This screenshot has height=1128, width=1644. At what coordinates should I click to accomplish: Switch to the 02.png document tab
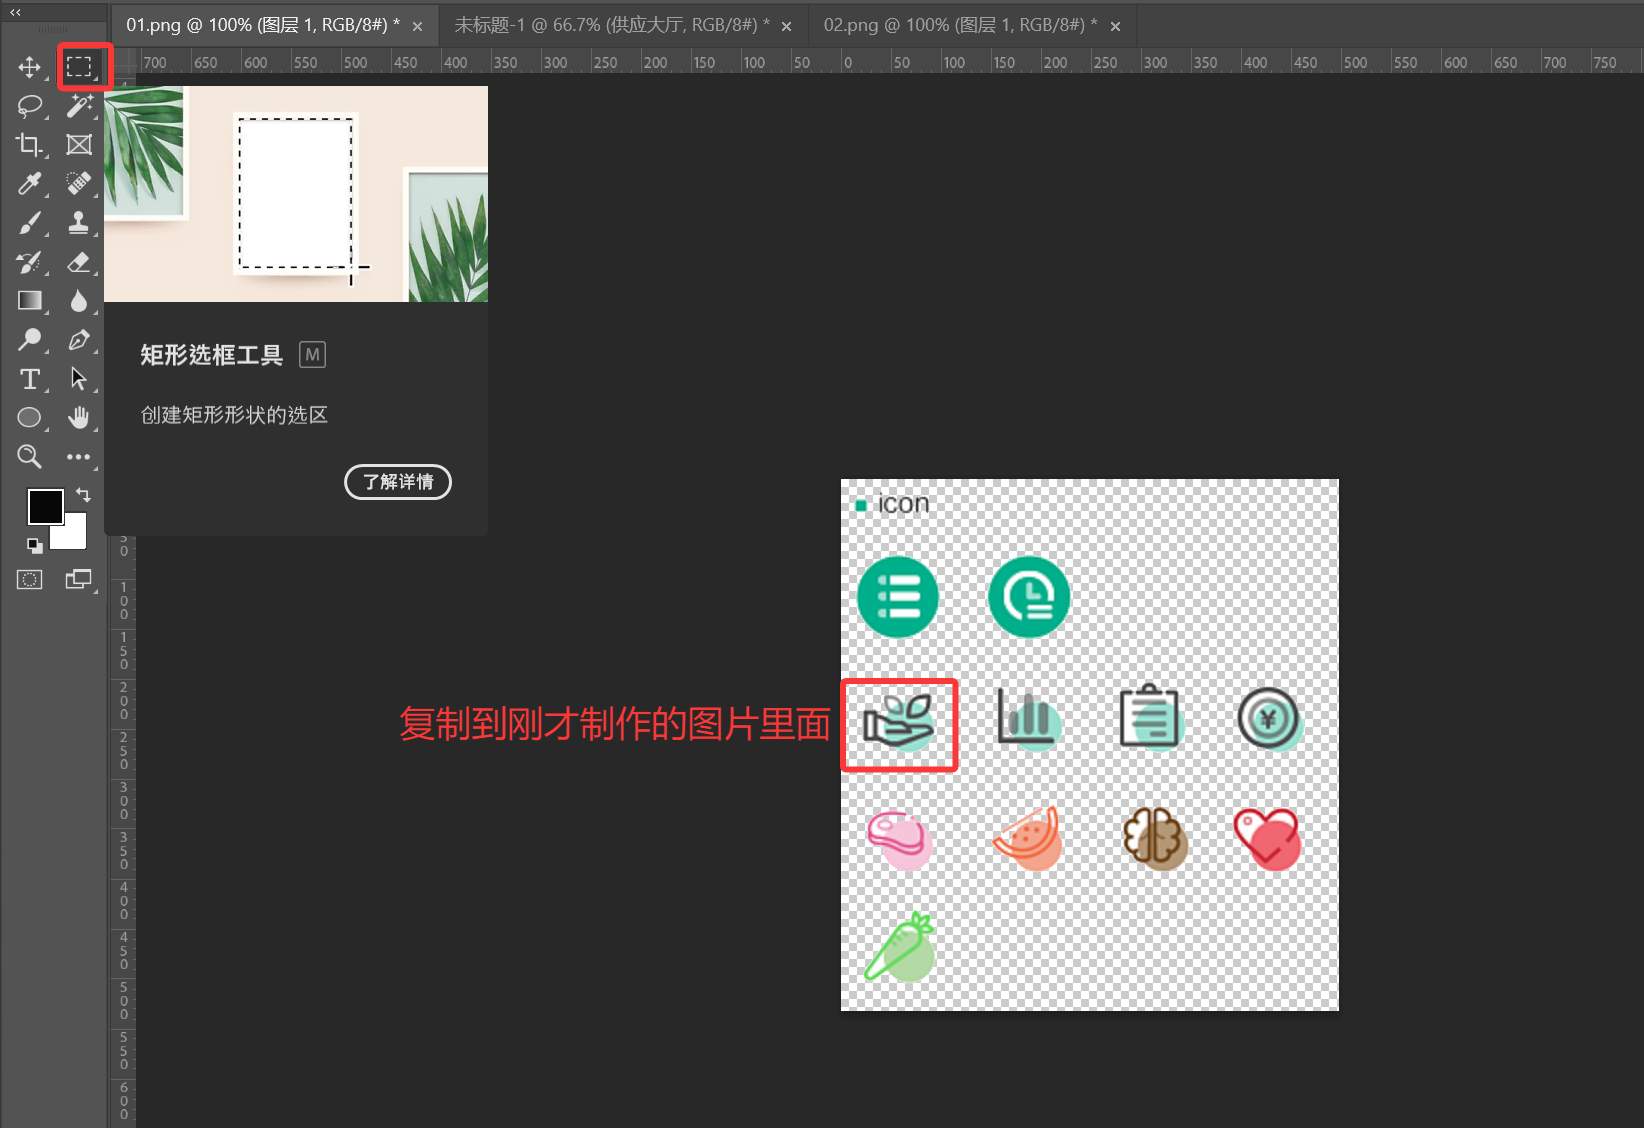pyautogui.click(x=960, y=25)
